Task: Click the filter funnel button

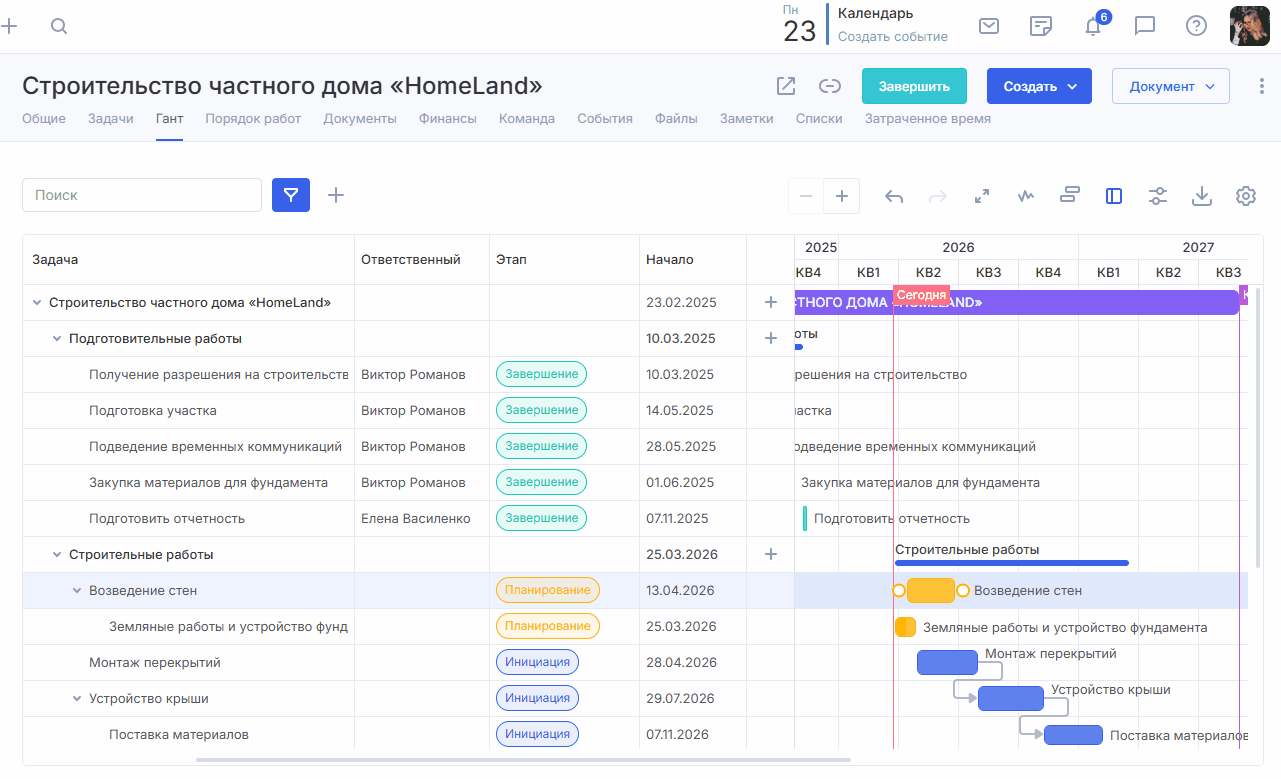Action: coord(291,195)
